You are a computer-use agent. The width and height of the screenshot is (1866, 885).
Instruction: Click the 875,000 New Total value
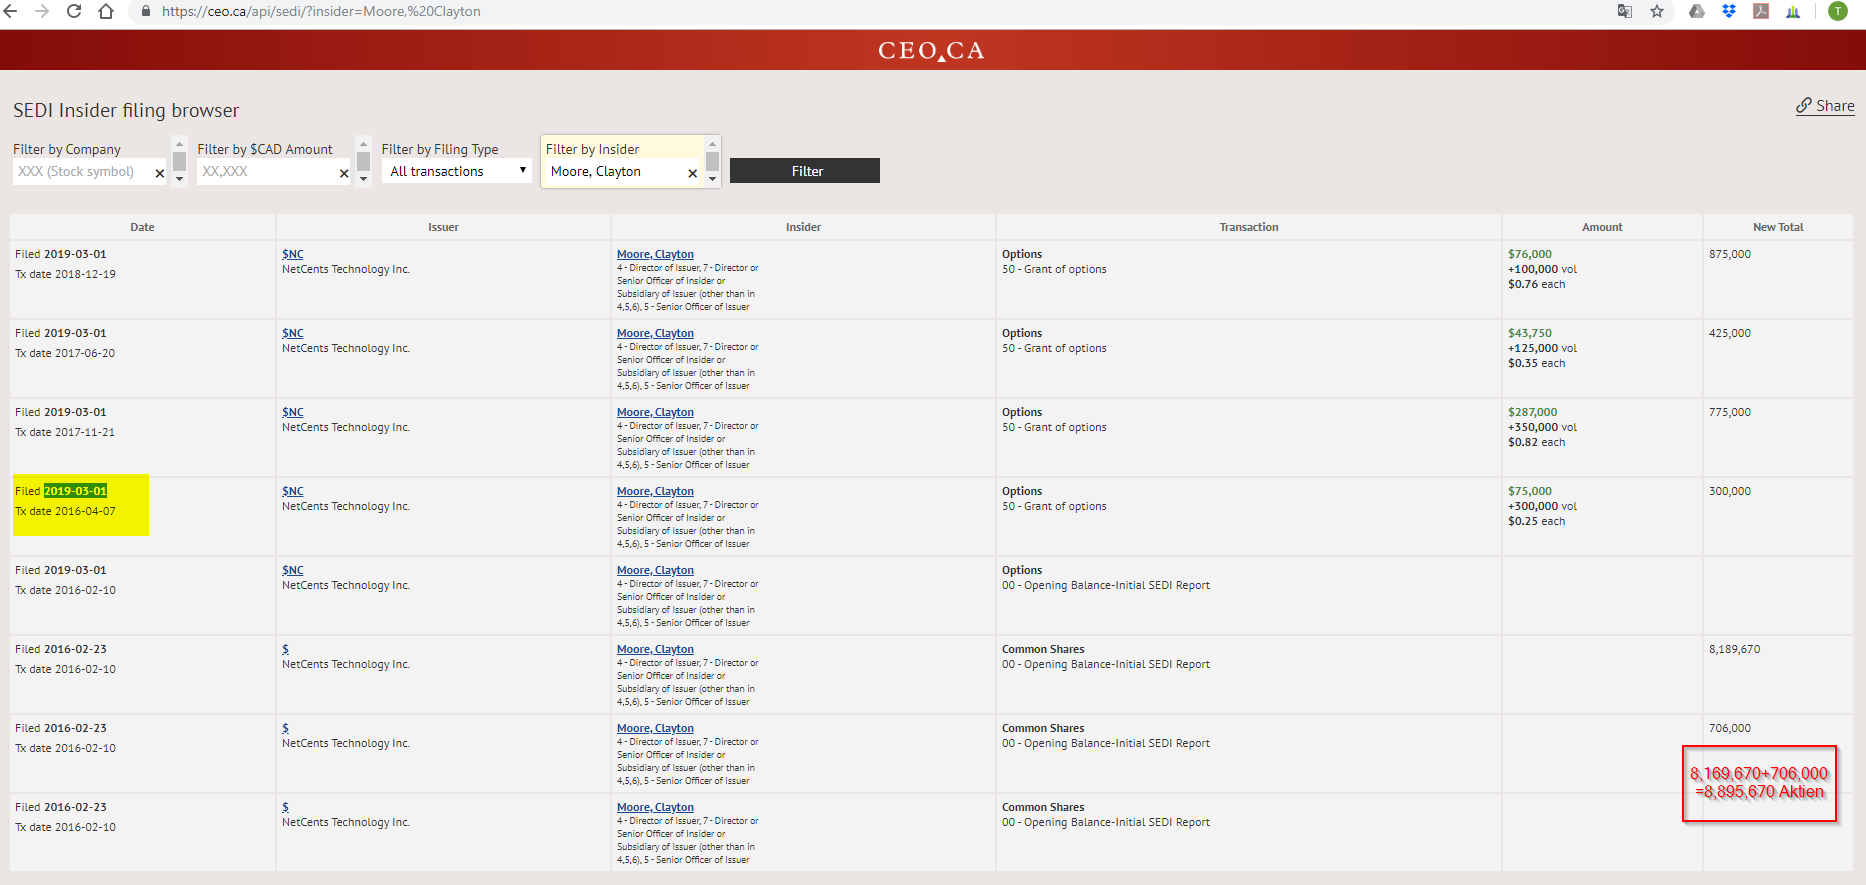(1730, 254)
